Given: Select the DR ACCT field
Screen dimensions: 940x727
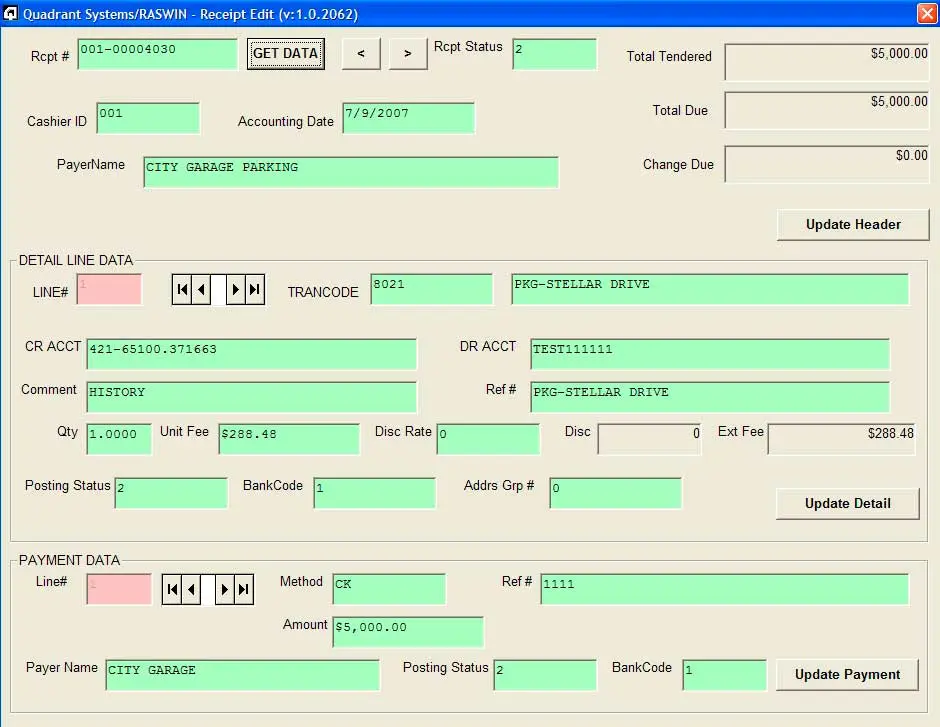Looking at the screenshot, I should 710,354.
